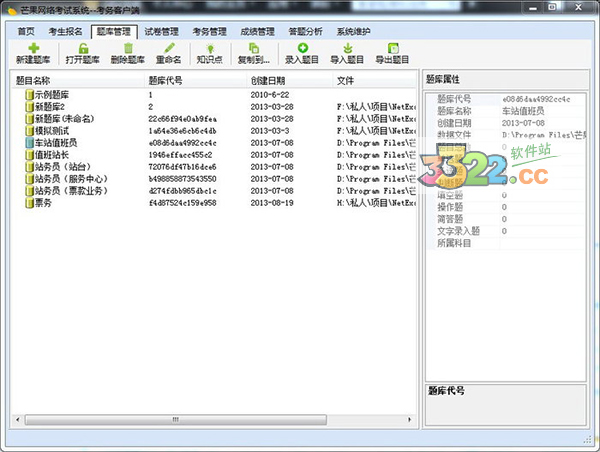Open 知识点 lightbulb tool
The height and width of the screenshot is (452, 600).
click(210, 48)
